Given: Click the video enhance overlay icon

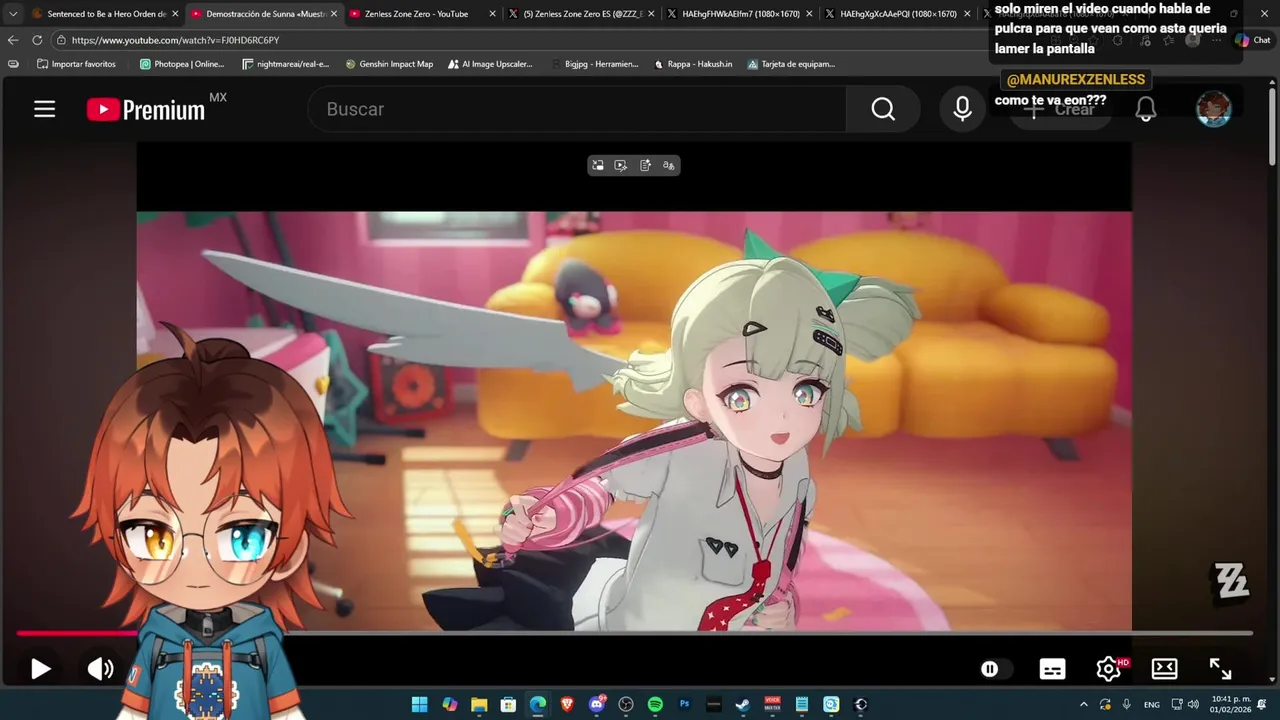Looking at the screenshot, I should [x=621, y=165].
